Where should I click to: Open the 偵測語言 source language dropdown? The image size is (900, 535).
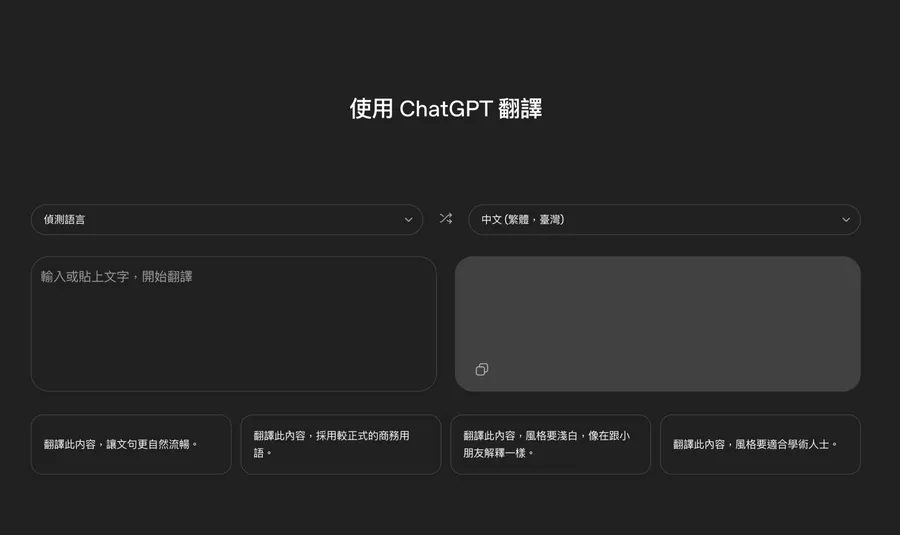click(227, 219)
